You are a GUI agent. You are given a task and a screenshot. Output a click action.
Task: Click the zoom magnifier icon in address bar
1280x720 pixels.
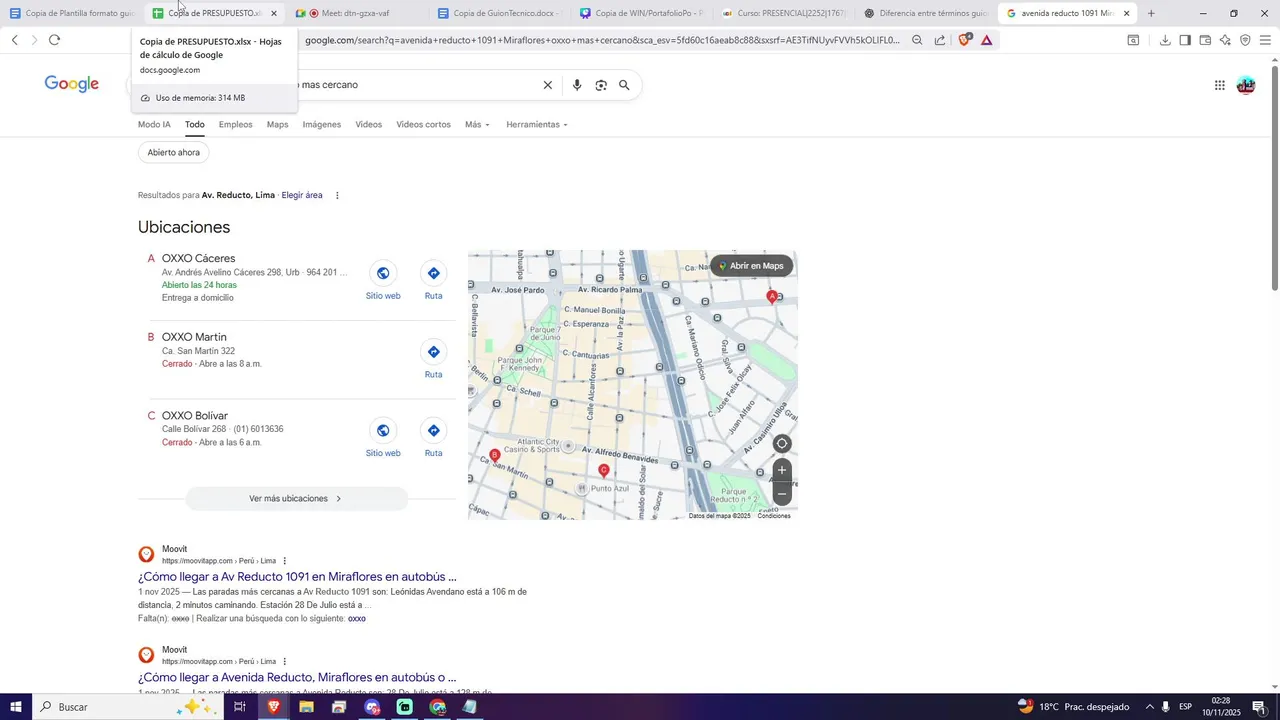click(917, 40)
